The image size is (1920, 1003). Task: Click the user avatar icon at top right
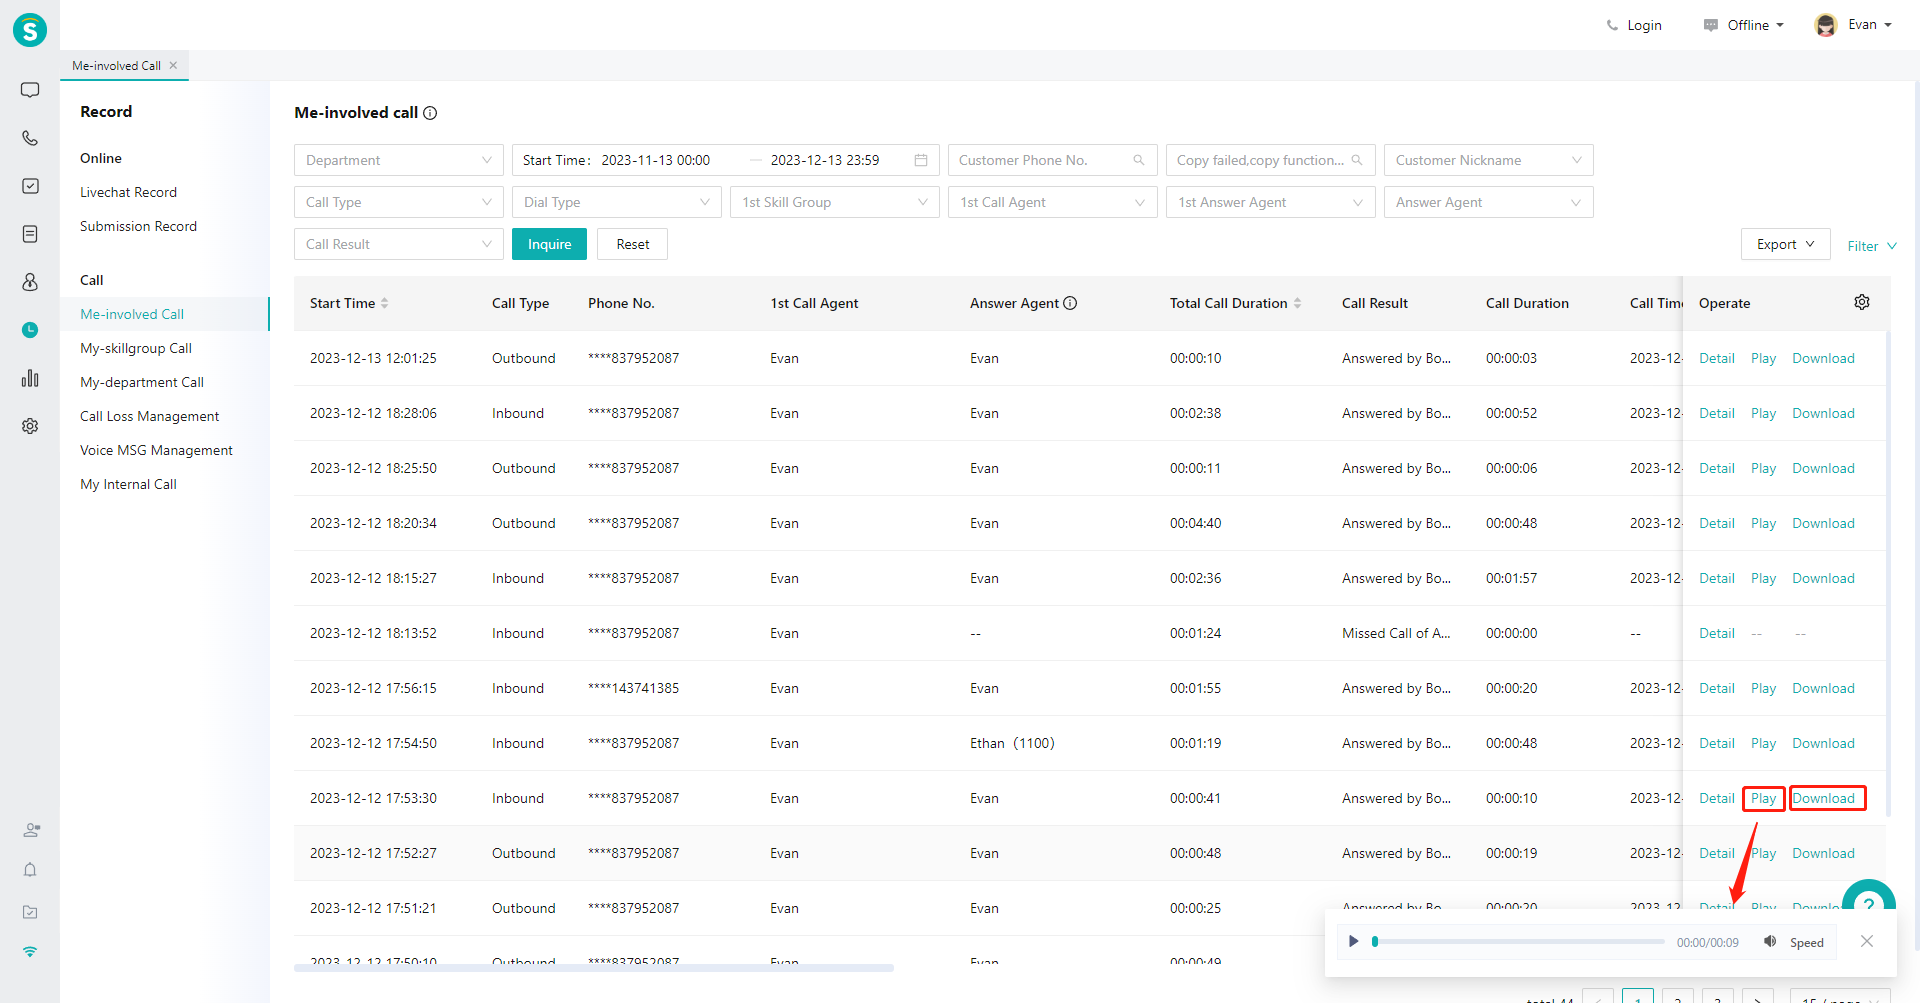click(1826, 25)
